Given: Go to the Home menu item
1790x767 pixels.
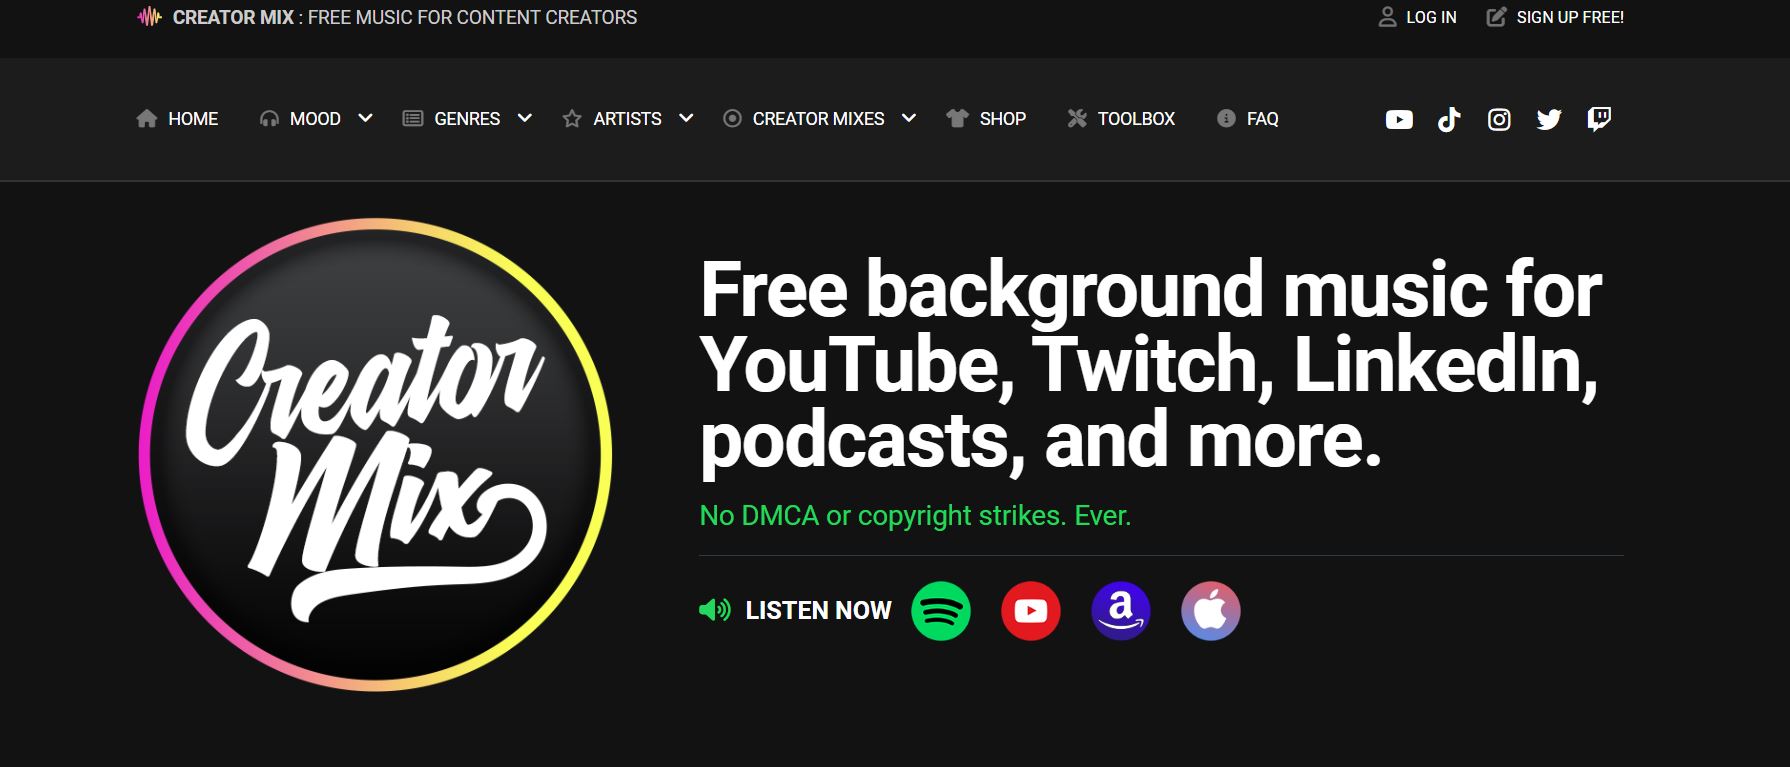Looking at the screenshot, I should pyautogui.click(x=178, y=119).
